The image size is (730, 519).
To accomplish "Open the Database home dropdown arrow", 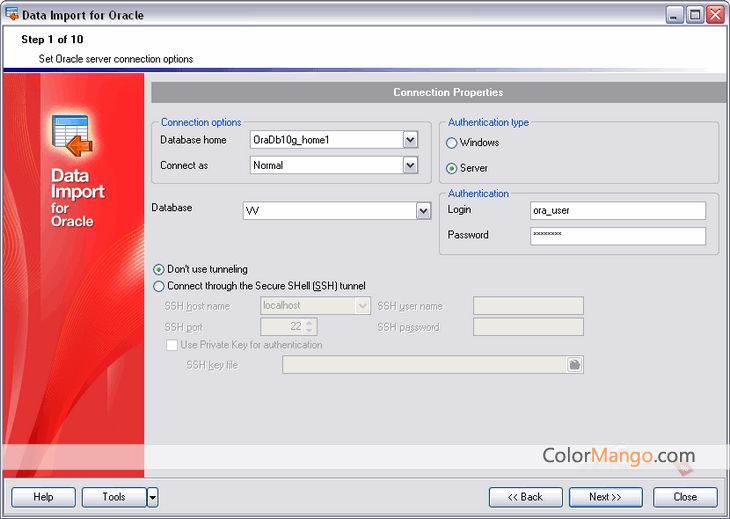I will coord(410,140).
